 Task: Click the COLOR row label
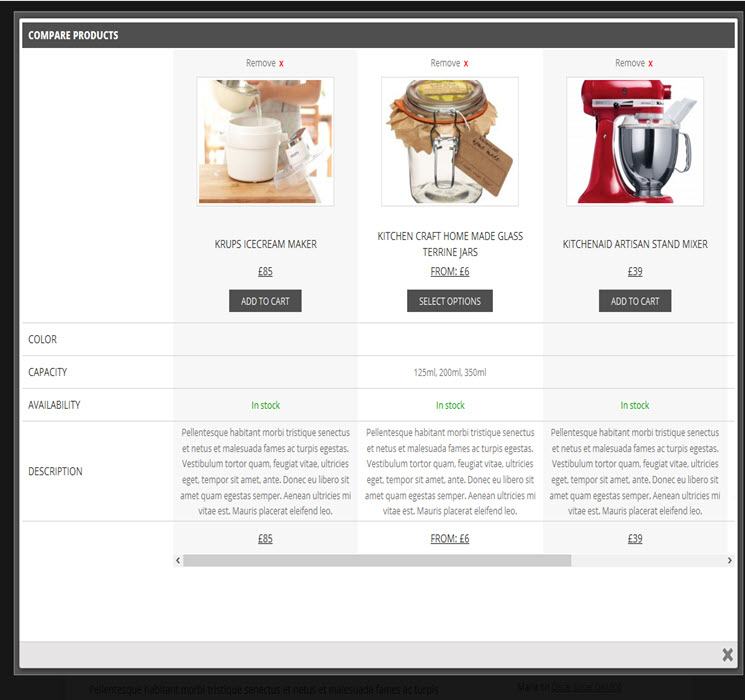pos(42,339)
